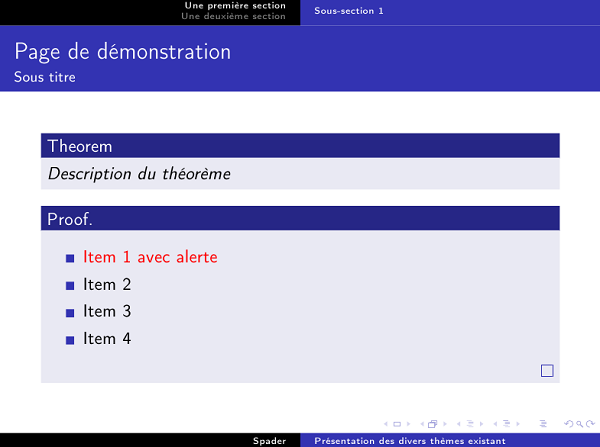Click the go back curved arrow icon
The image size is (600, 447).
tap(568, 424)
